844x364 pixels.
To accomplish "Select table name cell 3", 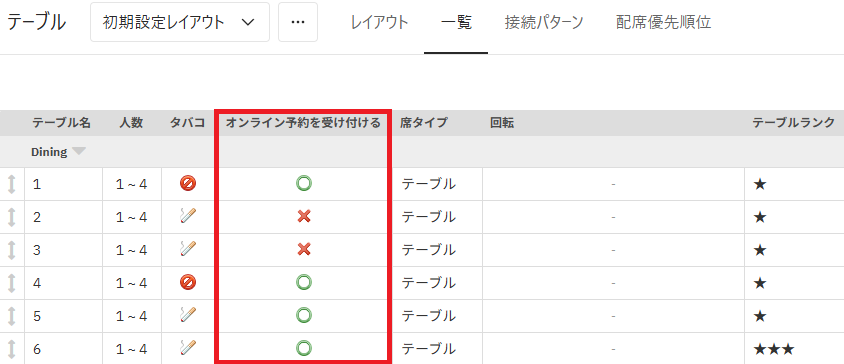I will click(64, 250).
